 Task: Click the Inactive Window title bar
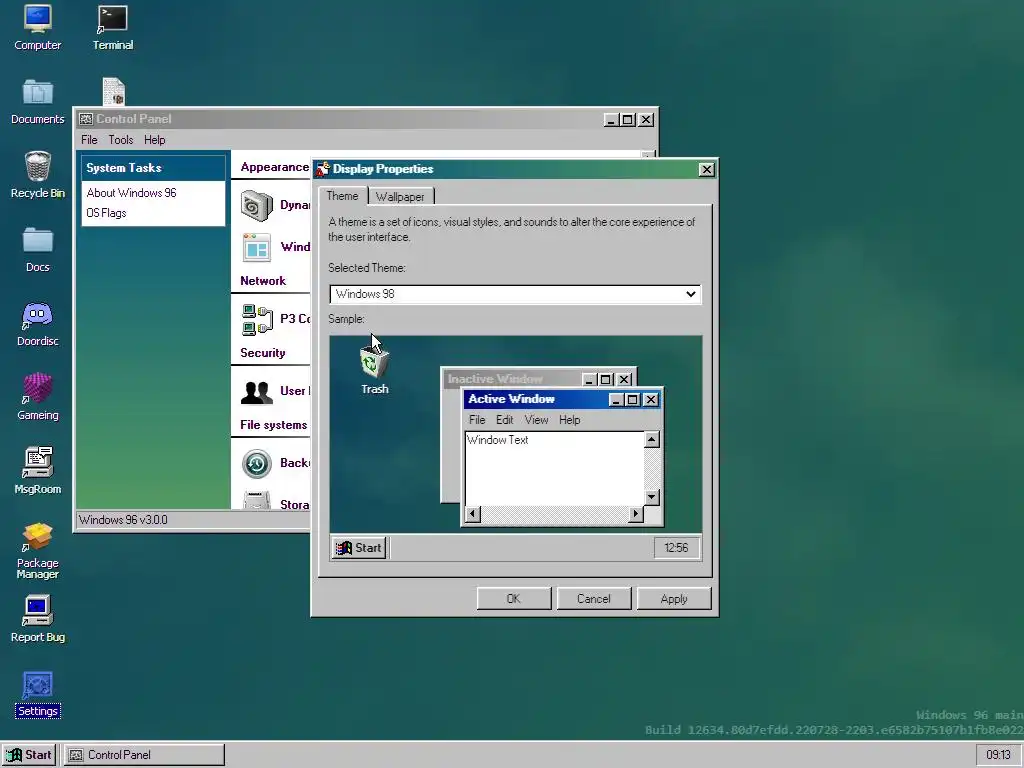pos(513,379)
